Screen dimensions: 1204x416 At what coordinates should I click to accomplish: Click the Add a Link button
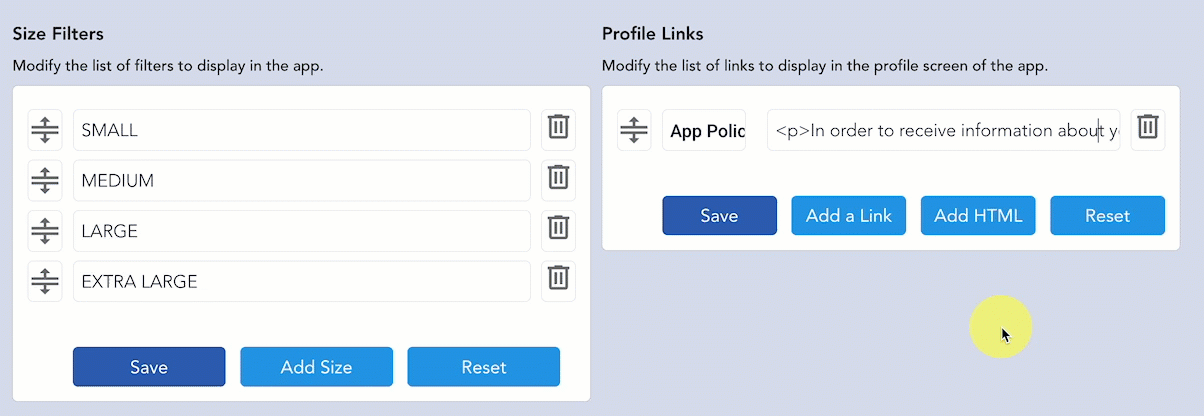click(x=849, y=215)
